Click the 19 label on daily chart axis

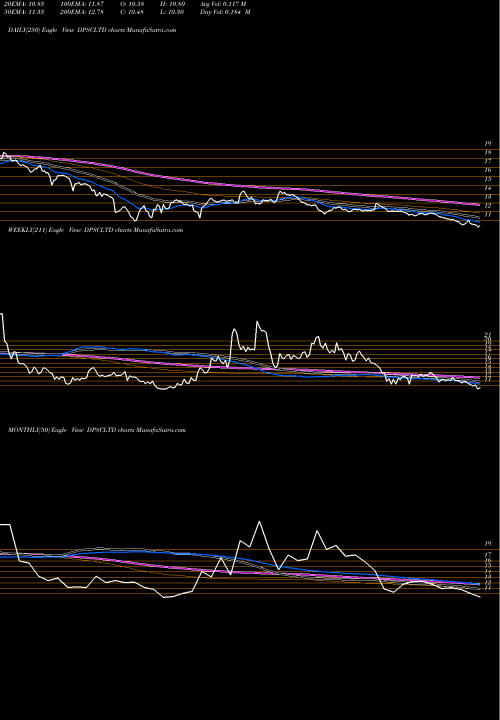pos(488,144)
